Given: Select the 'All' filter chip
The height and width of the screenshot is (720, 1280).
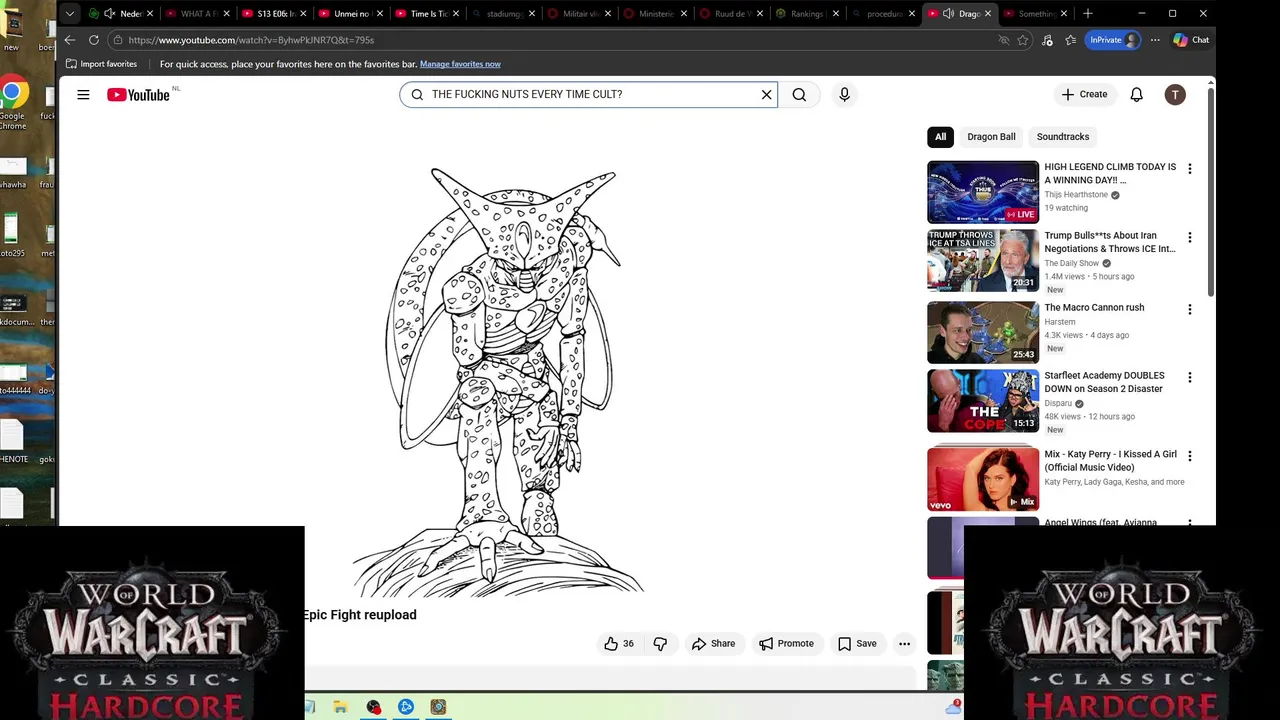Looking at the screenshot, I should (x=940, y=137).
